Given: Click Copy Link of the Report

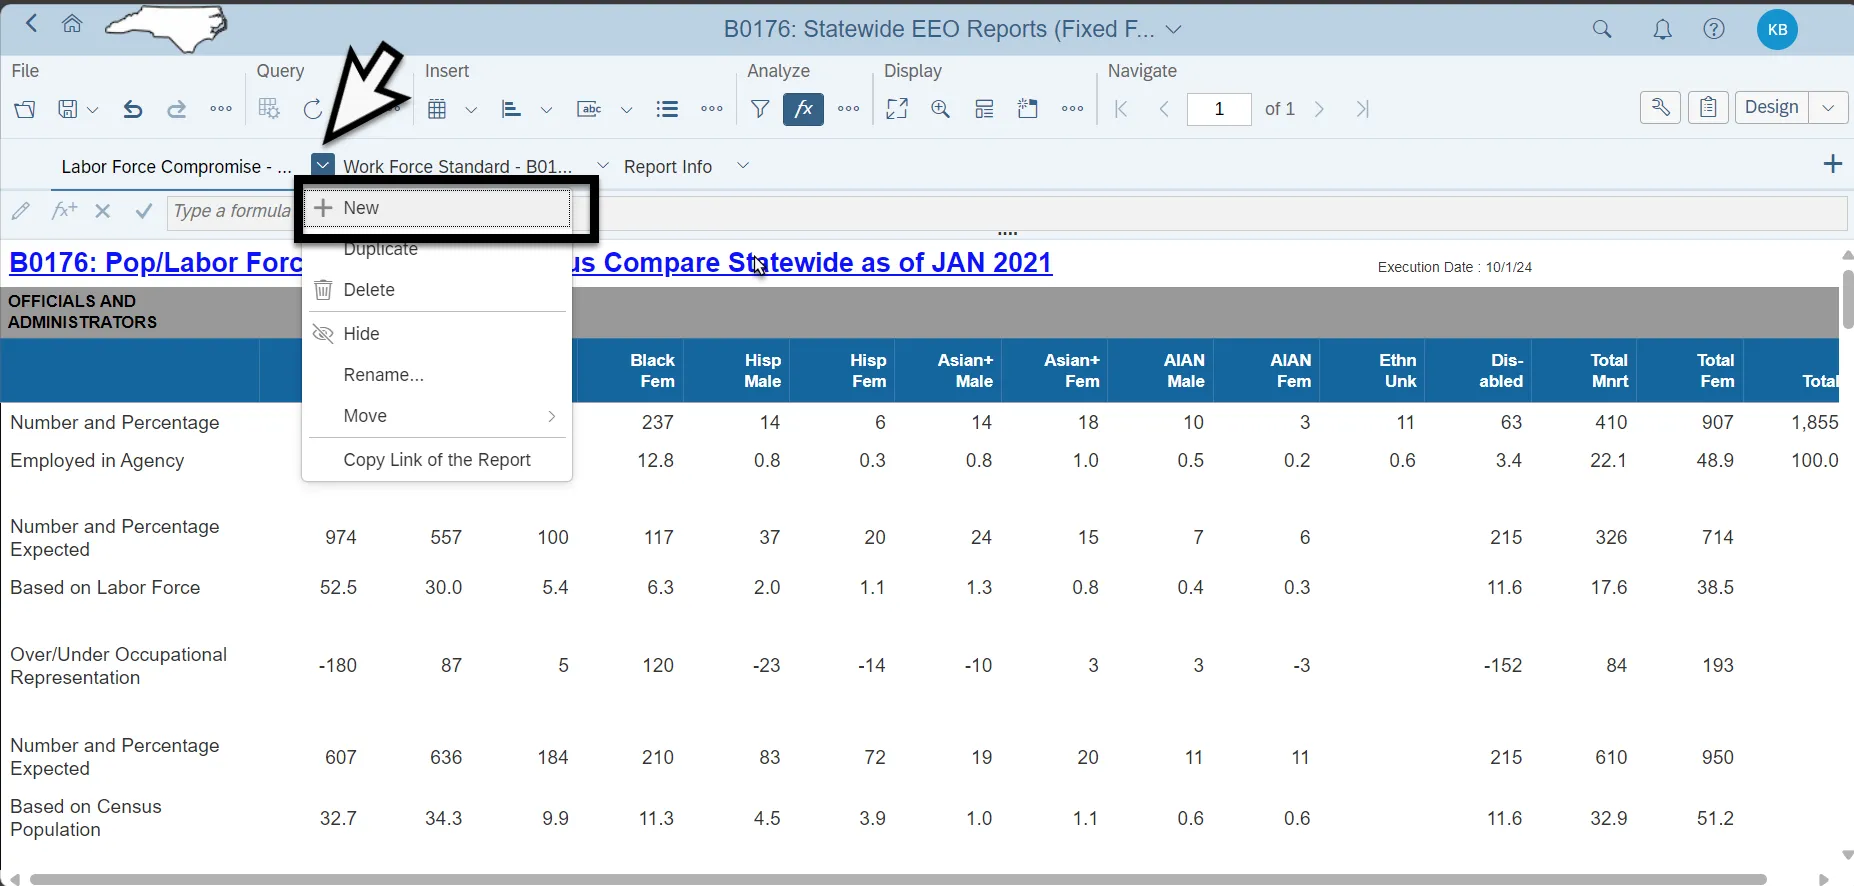Looking at the screenshot, I should pyautogui.click(x=437, y=460).
